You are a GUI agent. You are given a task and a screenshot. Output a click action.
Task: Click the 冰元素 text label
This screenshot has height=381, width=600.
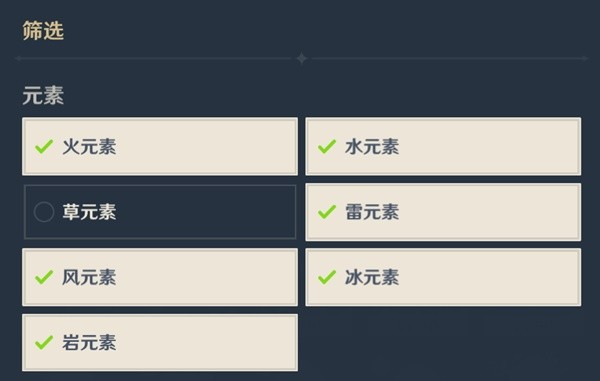pyautogui.click(x=372, y=277)
